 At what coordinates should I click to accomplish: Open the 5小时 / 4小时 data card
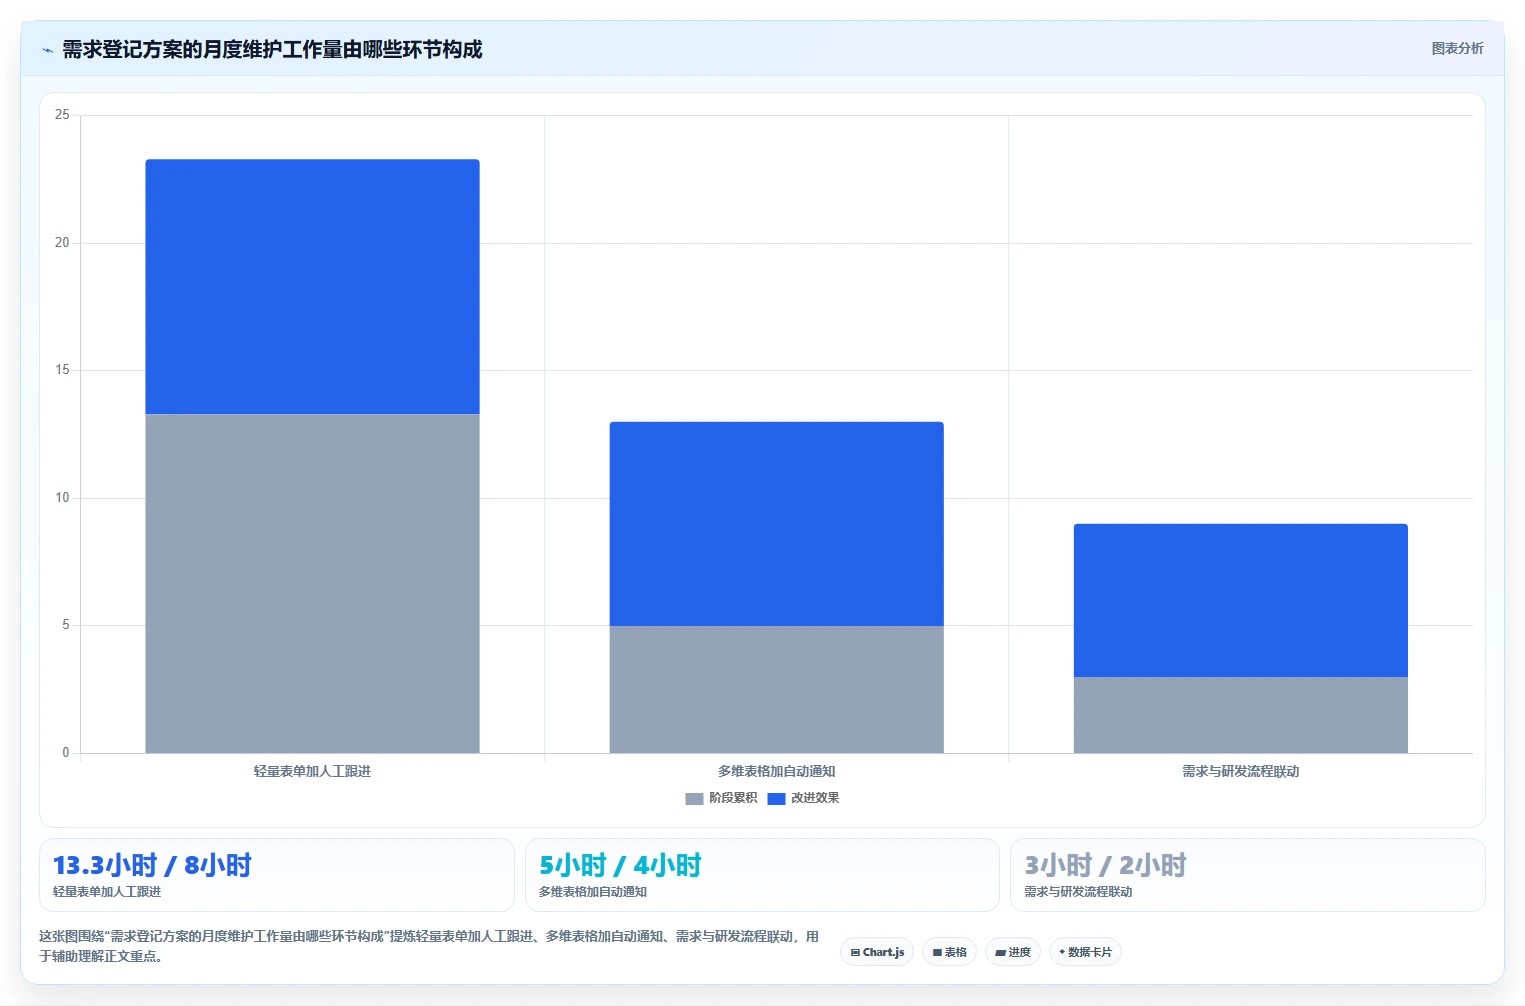pos(762,875)
